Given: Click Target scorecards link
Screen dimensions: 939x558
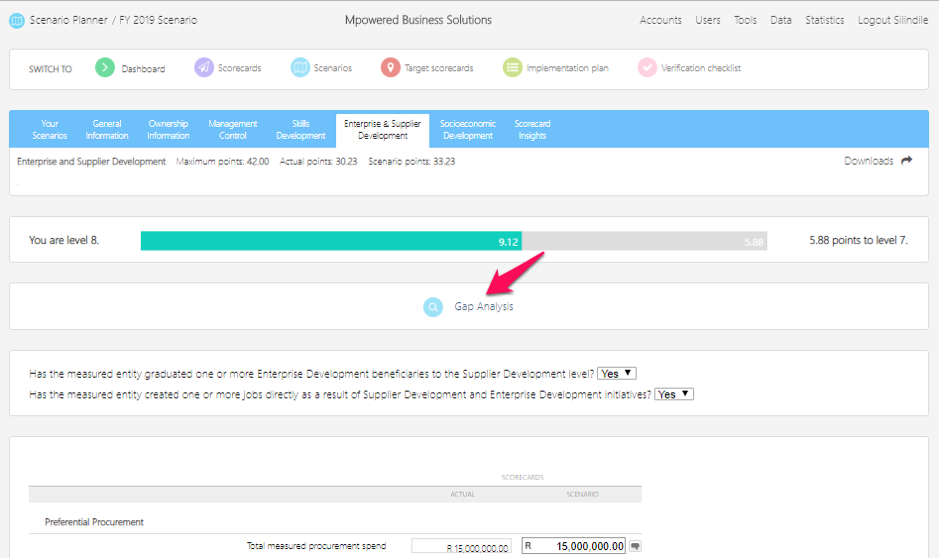Looking at the screenshot, I should tap(438, 68).
